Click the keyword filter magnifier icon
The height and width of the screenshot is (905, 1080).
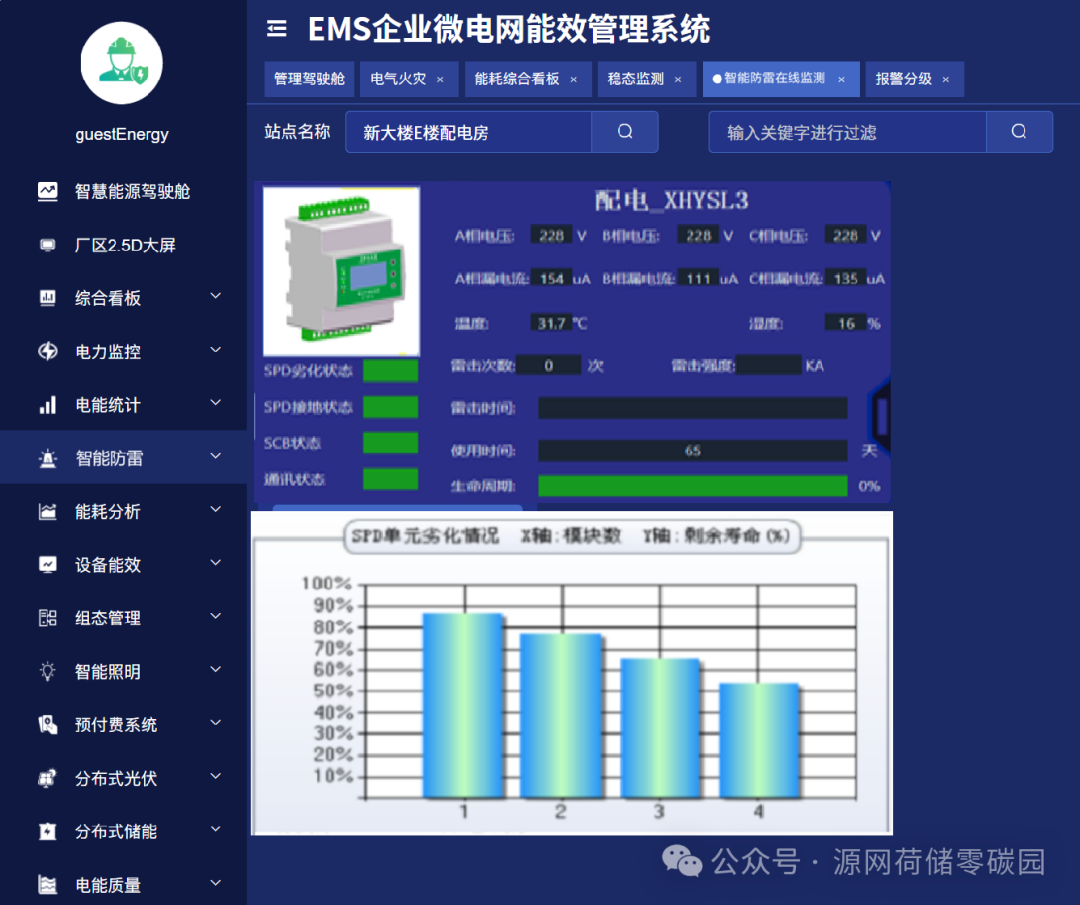coord(1018,131)
